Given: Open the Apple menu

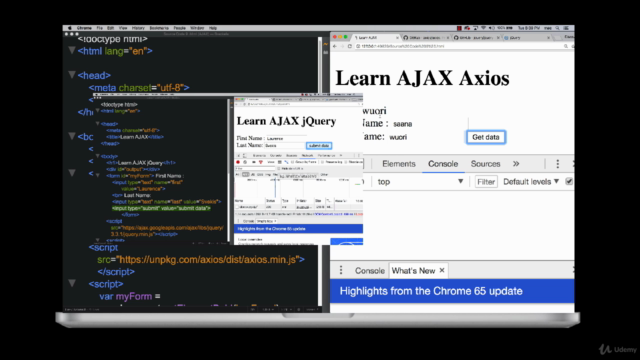Looking at the screenshot, I should coord(69,28).
